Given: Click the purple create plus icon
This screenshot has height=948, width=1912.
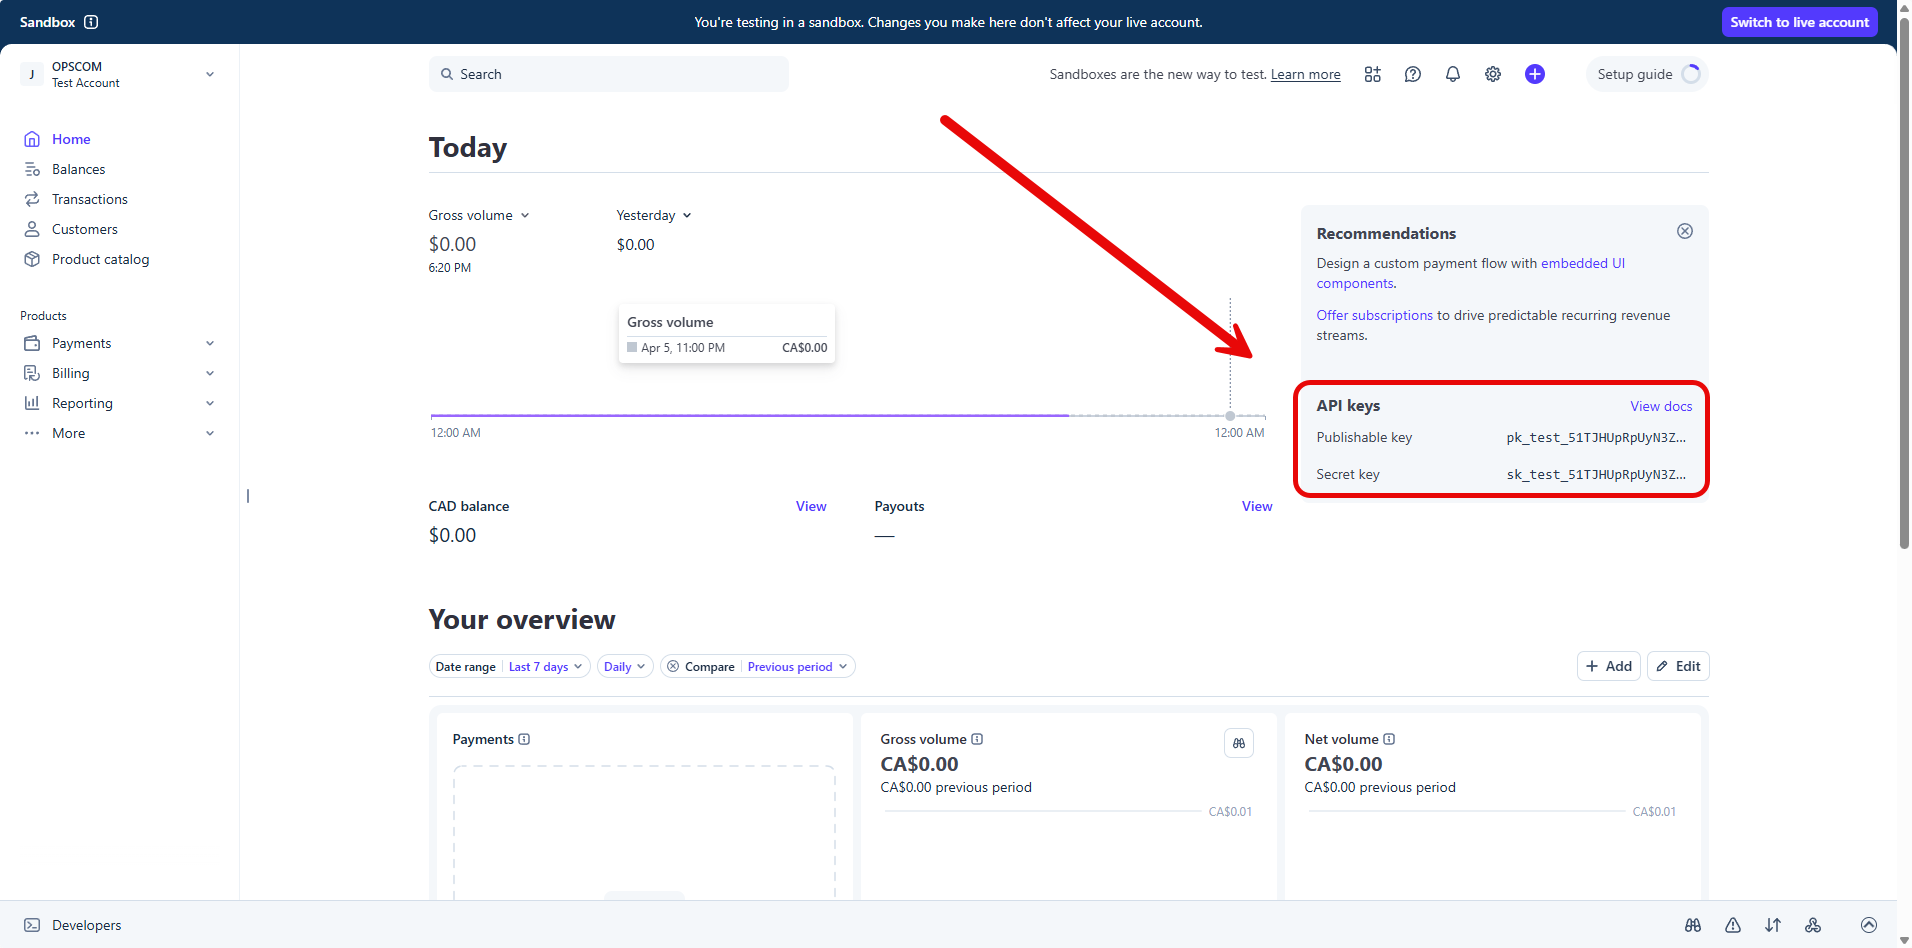Looking at the screenshot, I should pyautogui.click(x=1534, y=74).
